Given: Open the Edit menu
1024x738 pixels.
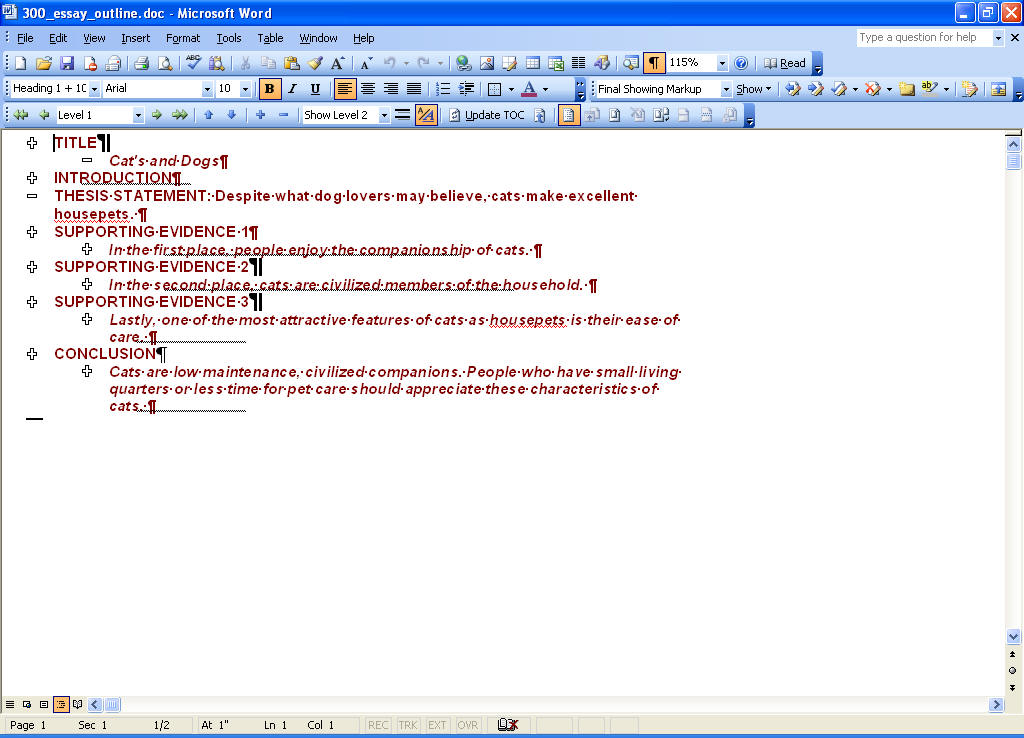Looking at the screenshot, I should click(x=57, y=38).
